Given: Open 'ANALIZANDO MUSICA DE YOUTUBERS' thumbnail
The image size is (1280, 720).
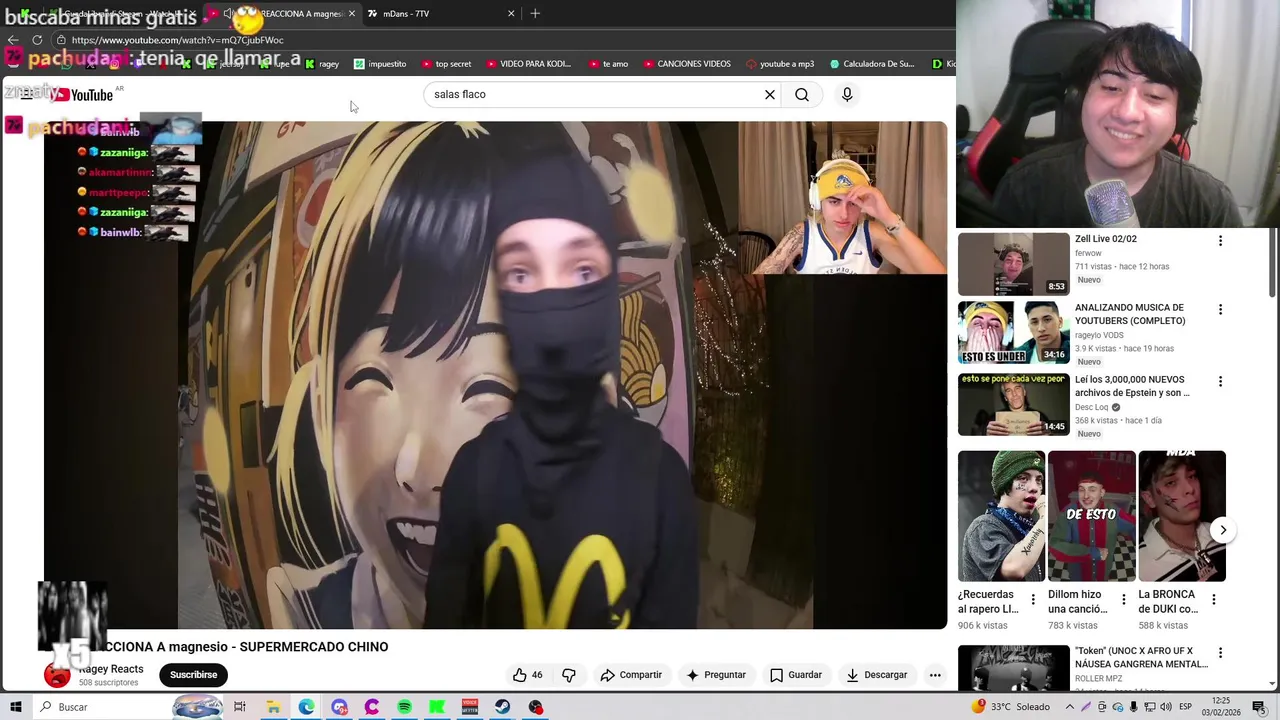Looking at the screenshot, I should coord(1013,333).
